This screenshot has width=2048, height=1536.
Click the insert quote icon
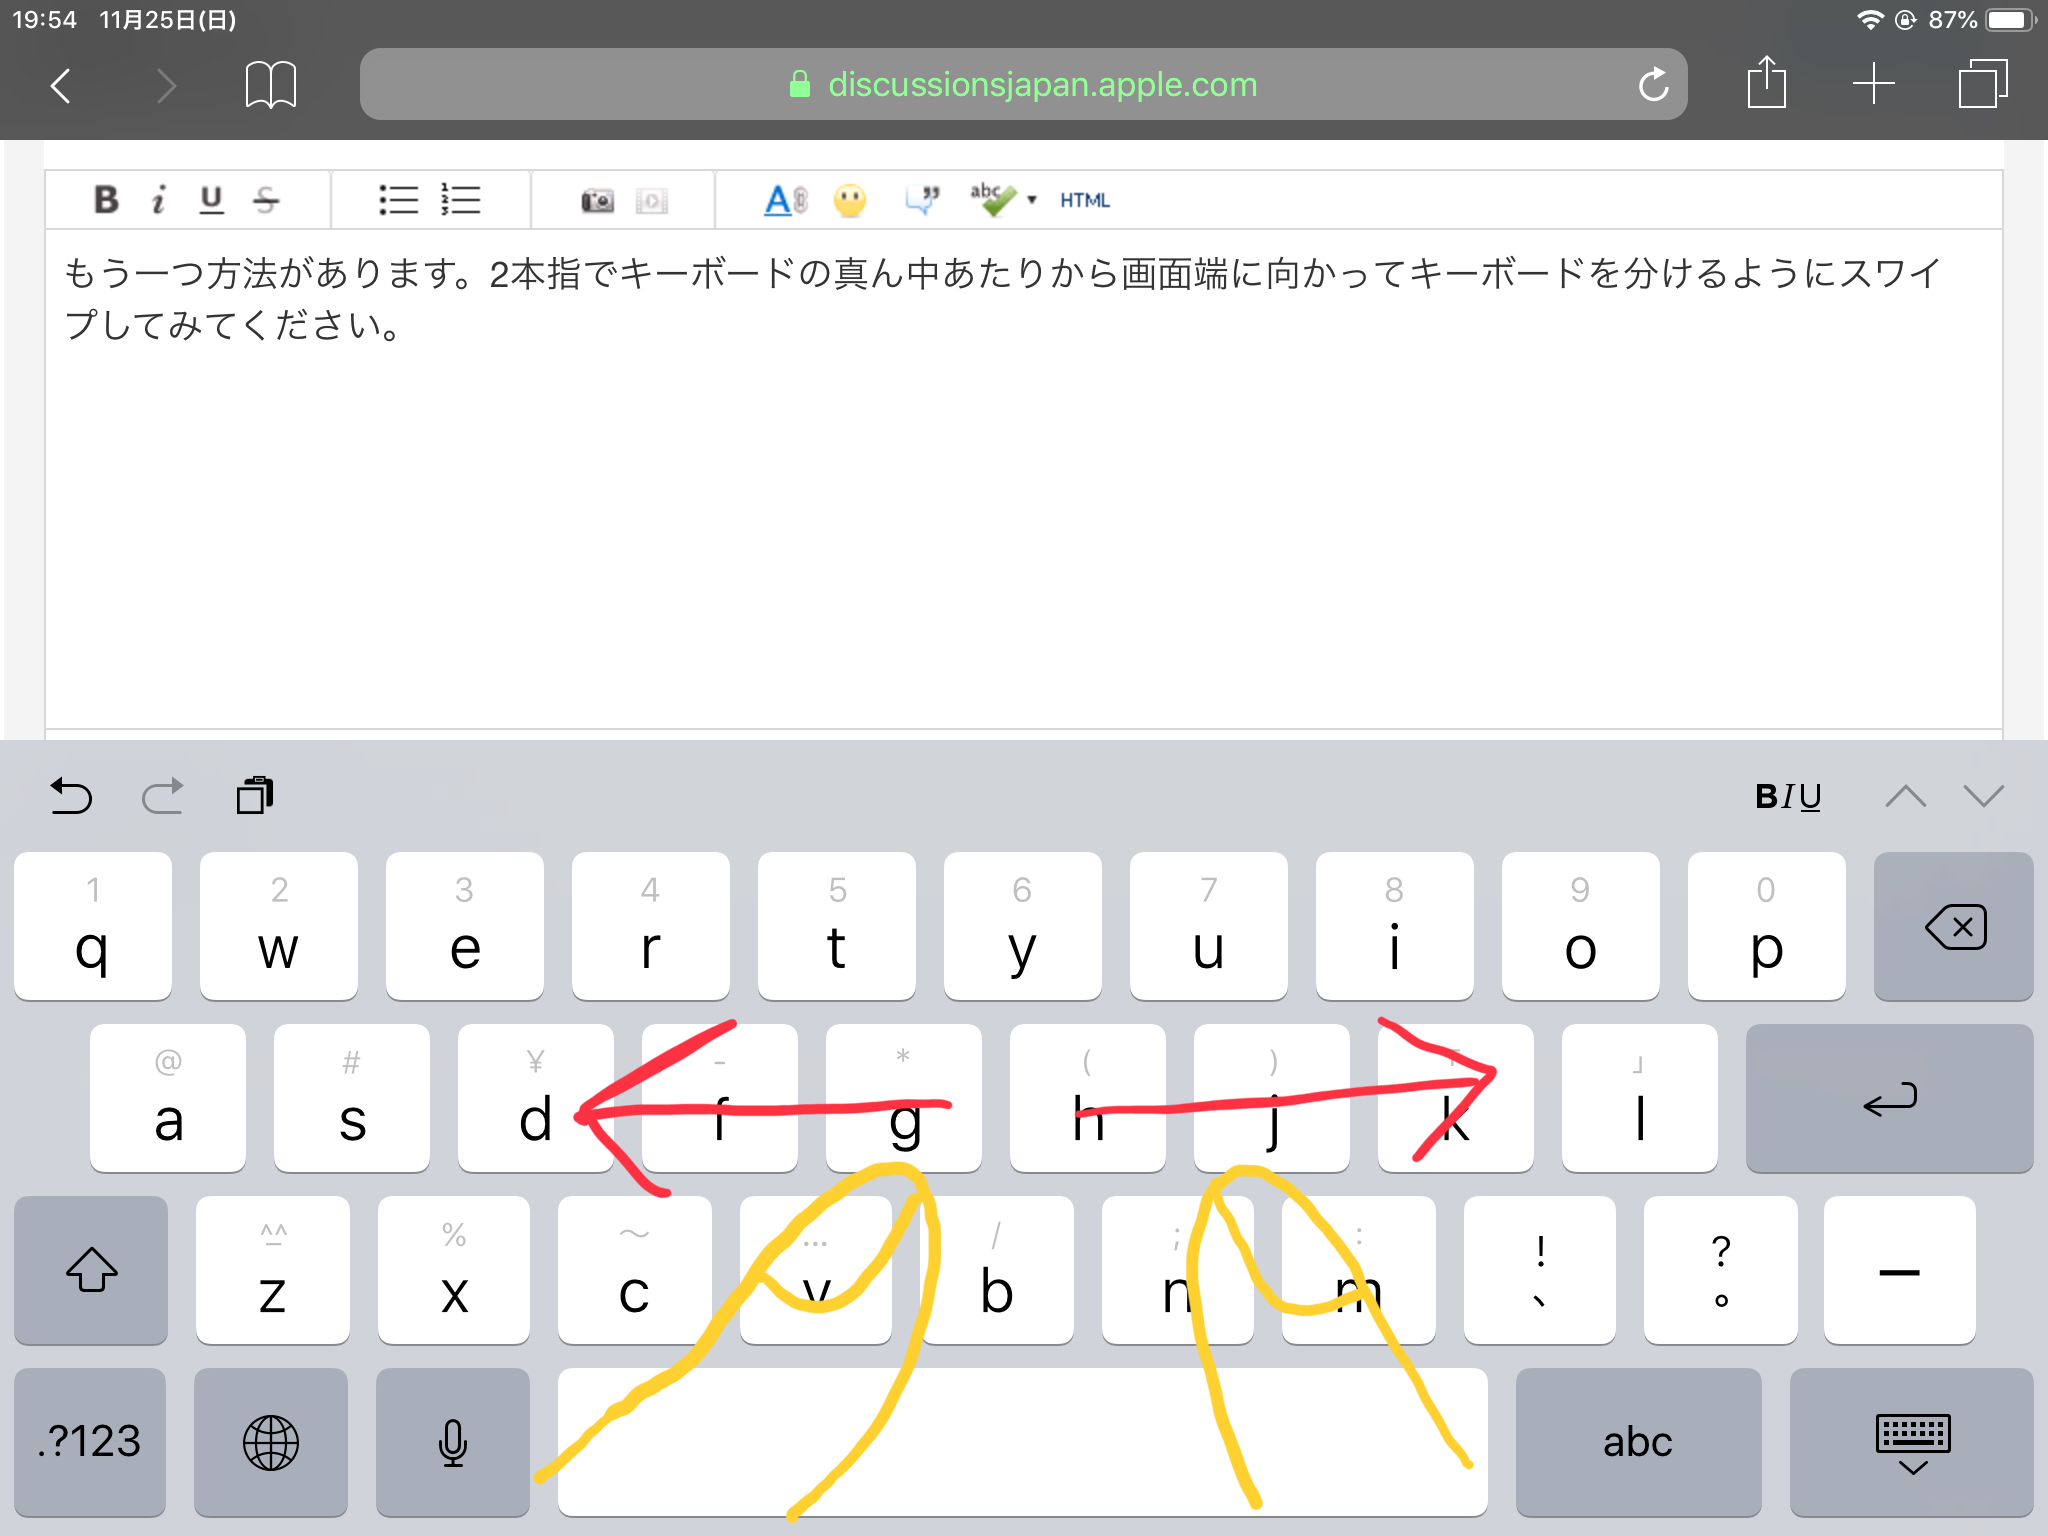tap(922, 199)
